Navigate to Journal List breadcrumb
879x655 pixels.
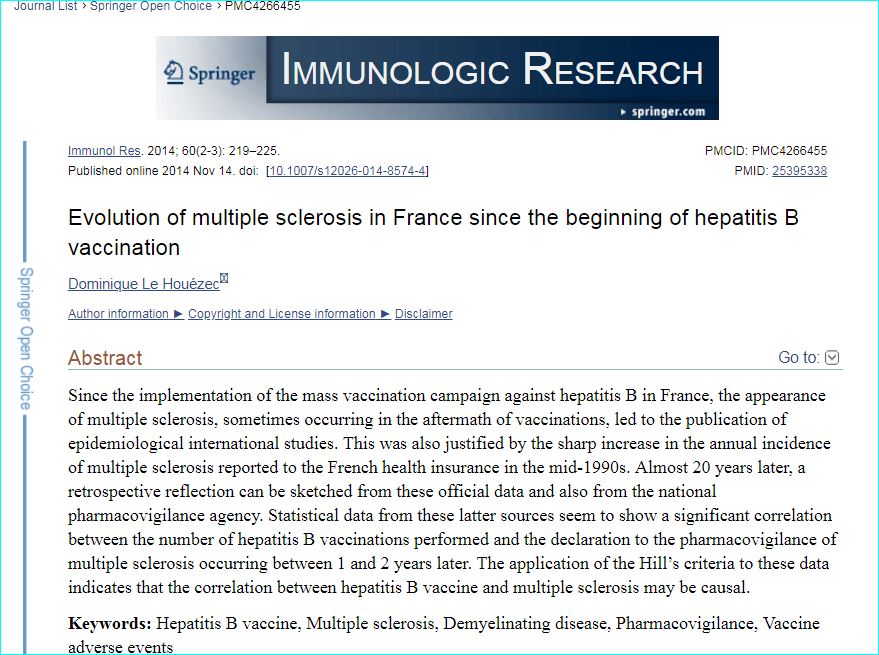(45, 6)
